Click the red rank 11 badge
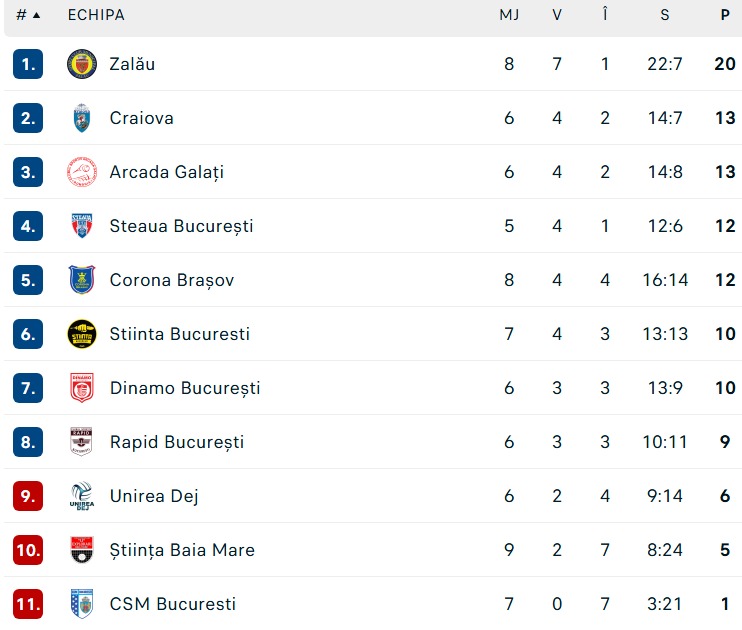Screen dimensions: 742x630 point(28,604)
